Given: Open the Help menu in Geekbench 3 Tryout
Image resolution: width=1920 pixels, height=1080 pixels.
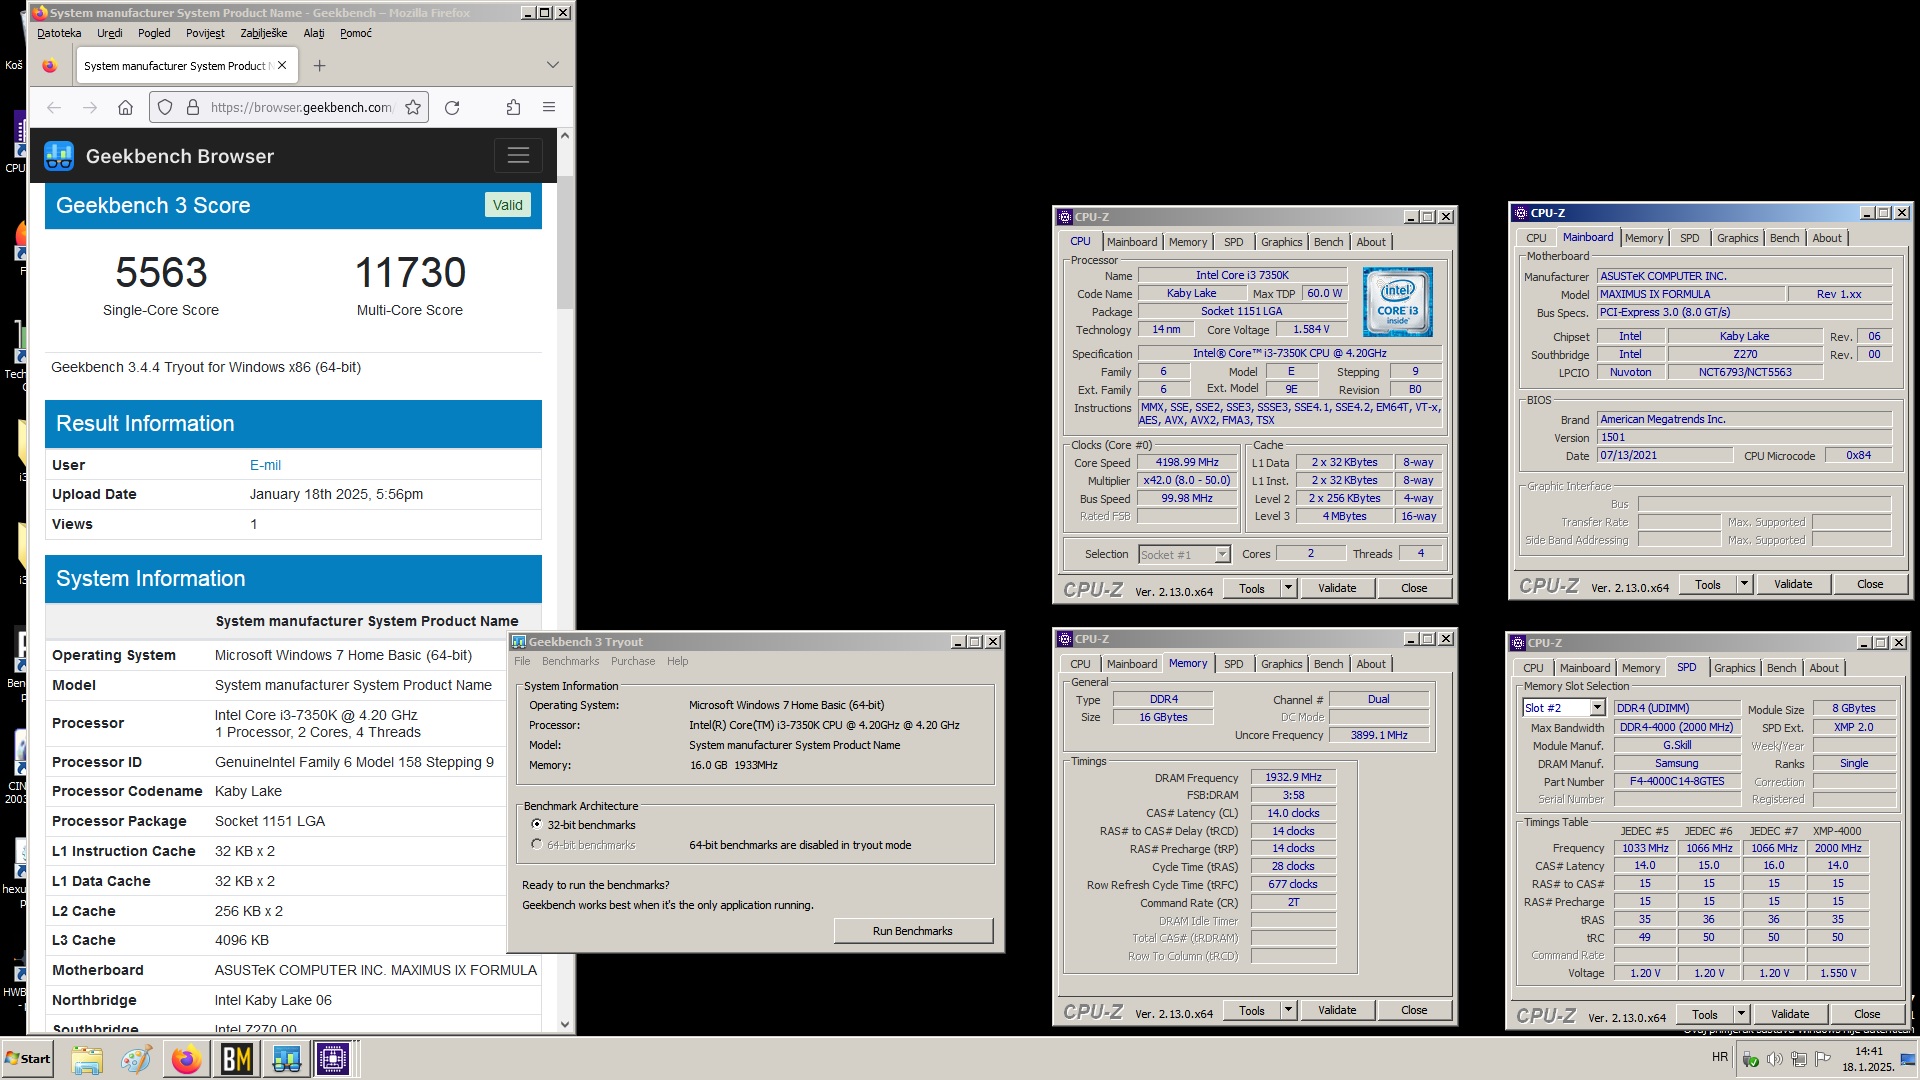Looking at the screenshot, I should [x=678, y=661].
